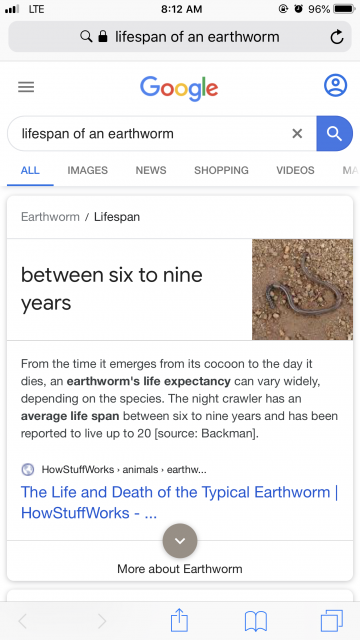Viewport: 360px width, 640px height.
Task: Expand More about Earthworm
Action: [x=180, y=569]
